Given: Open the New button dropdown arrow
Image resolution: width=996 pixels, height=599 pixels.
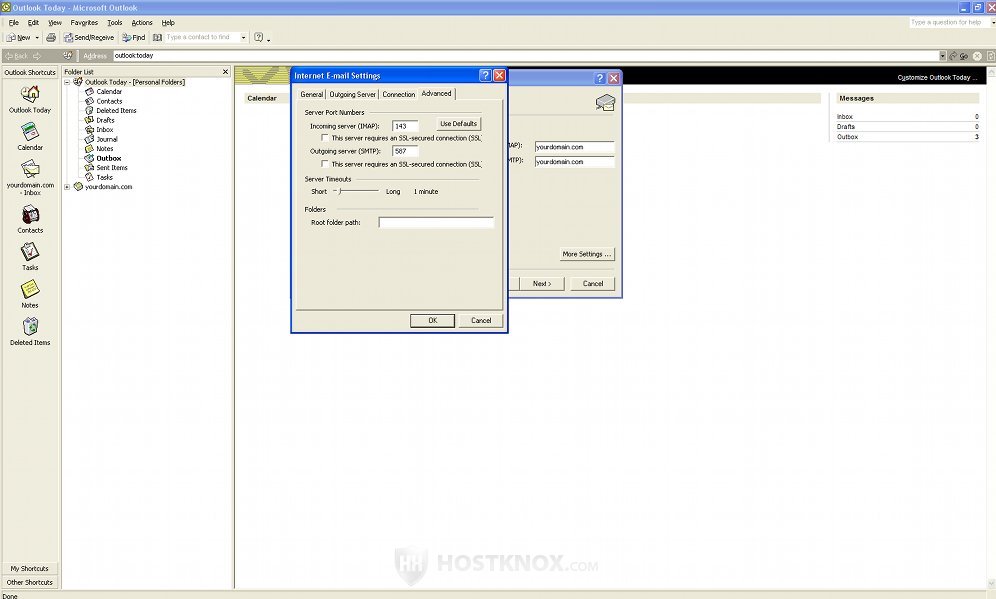Looking at the screenshot, I should click(x=37, y=37).
